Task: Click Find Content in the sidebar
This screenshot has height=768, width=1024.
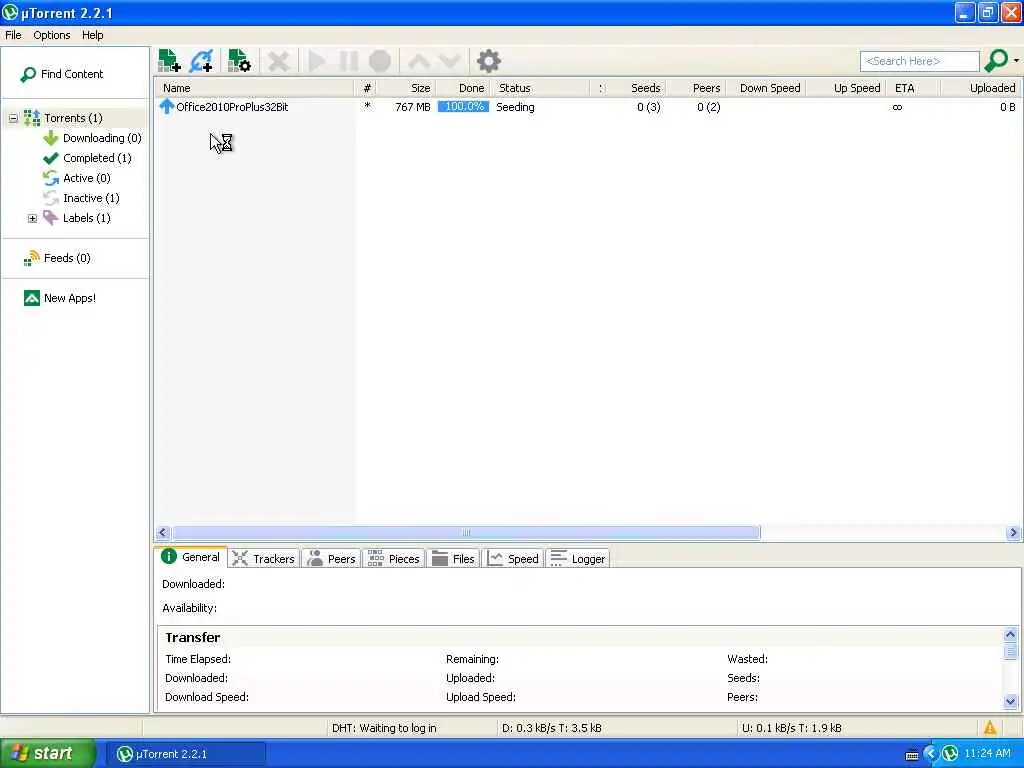Action: [63, 74]
